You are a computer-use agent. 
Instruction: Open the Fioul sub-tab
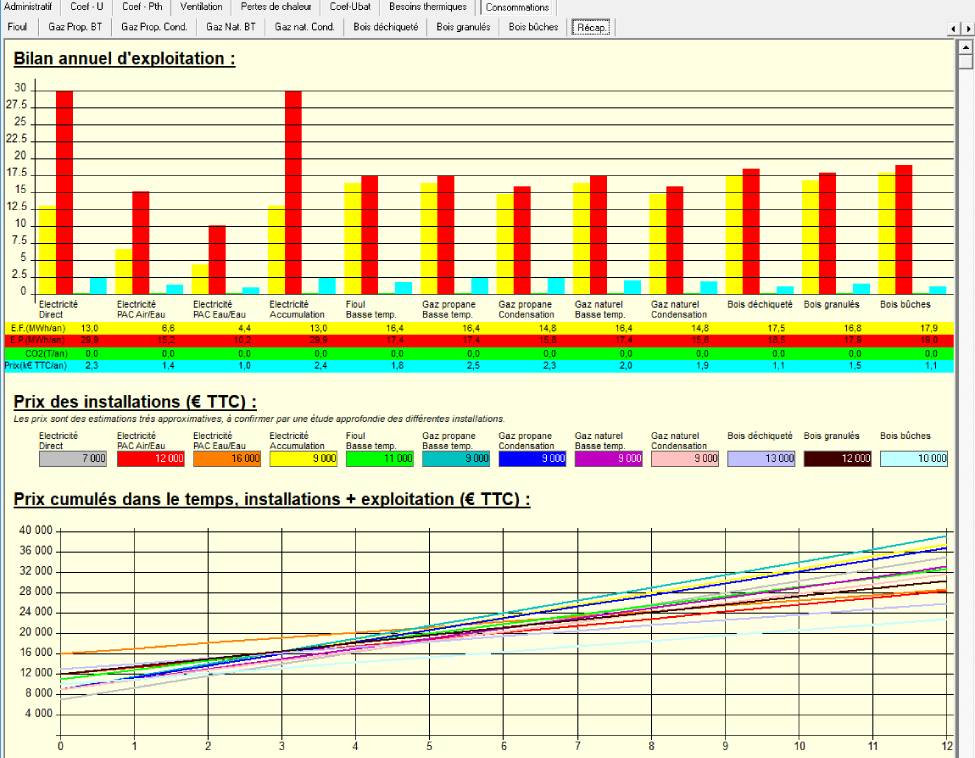(17, 27)
